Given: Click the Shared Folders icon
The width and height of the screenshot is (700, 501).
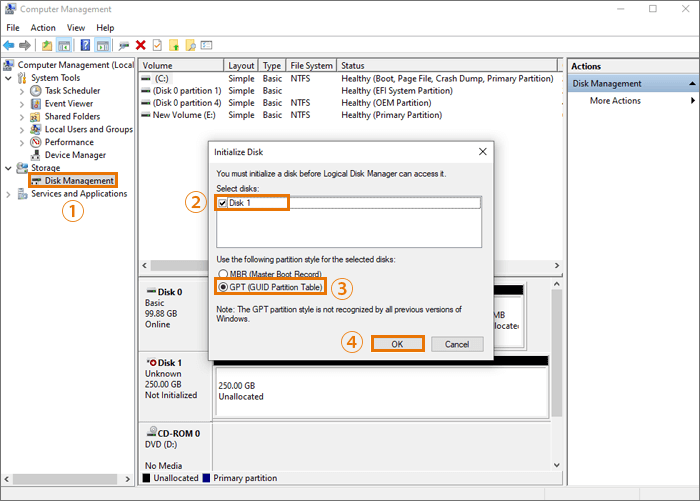Looking at the screenshot, I should [36, 117].
